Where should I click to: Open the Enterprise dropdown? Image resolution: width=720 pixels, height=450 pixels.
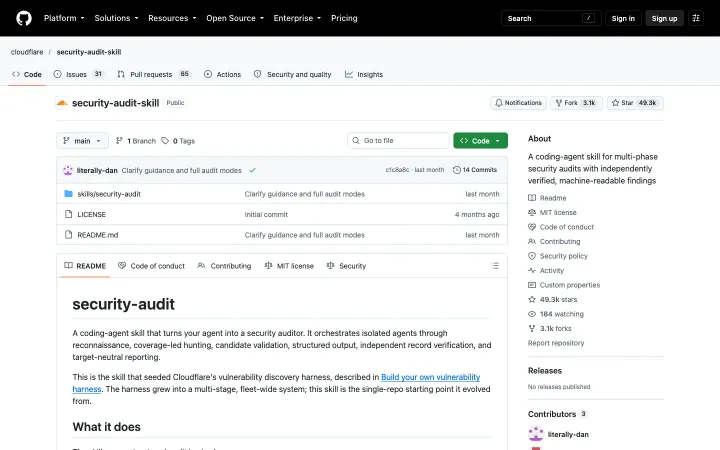point(297,18)
